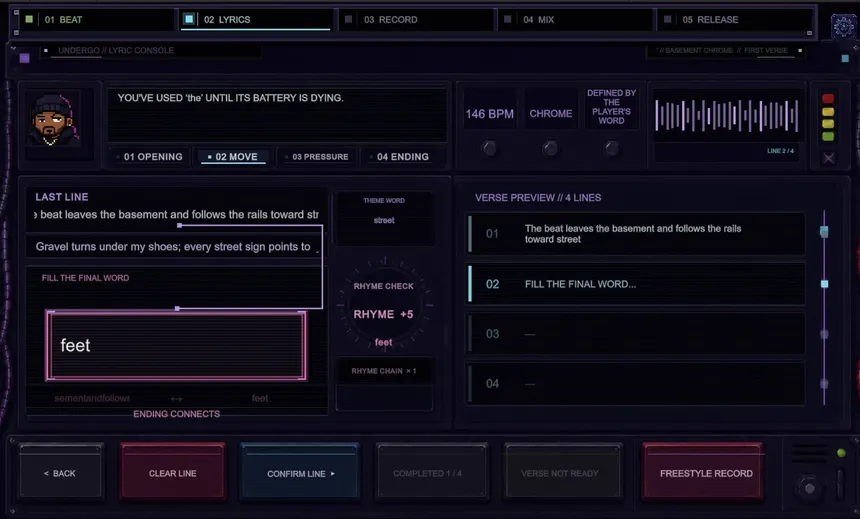This screenshot has height=519, width=860.
Task: Click the CLEAR LINE button
Action: [173, 473]
